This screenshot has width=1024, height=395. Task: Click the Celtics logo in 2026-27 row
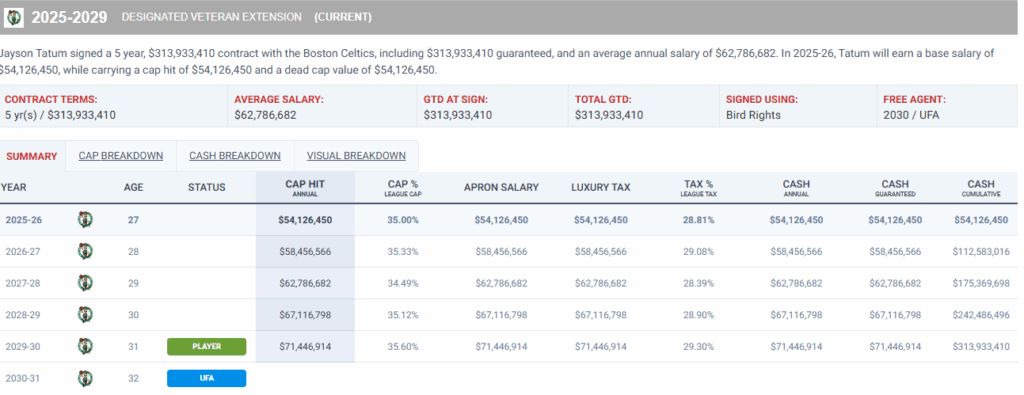click(85, 251)
